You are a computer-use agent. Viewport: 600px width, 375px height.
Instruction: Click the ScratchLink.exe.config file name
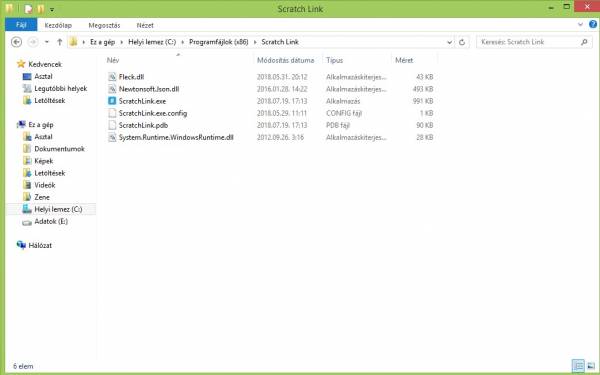coord(153,113)
